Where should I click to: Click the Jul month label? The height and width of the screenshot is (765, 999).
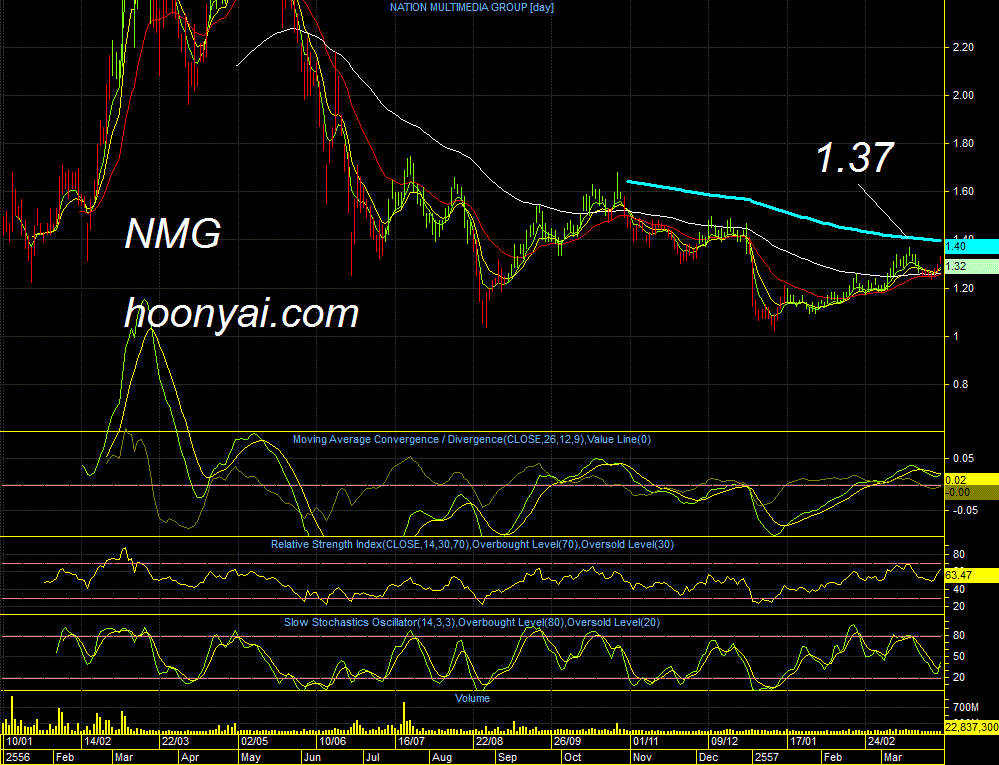(373, 757)
